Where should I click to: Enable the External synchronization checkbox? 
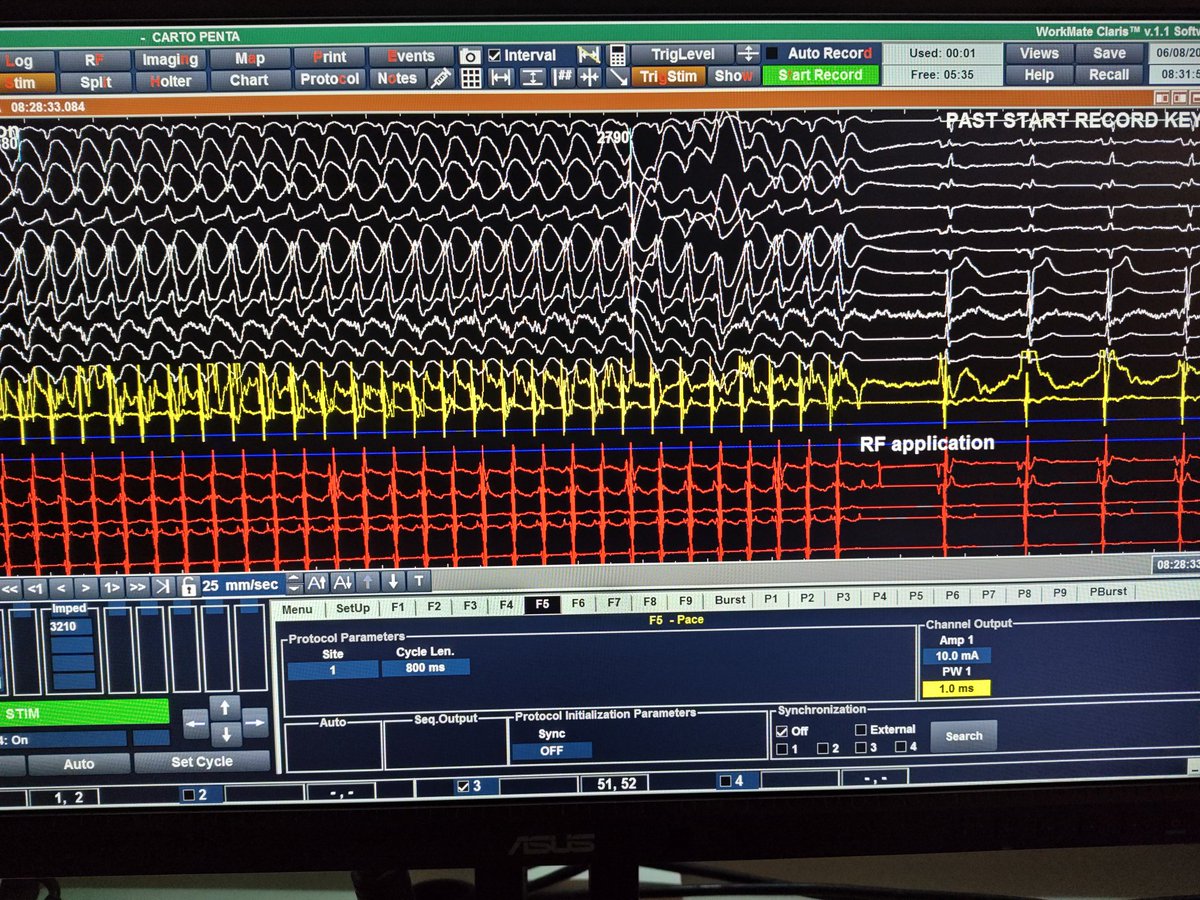(x=861, y=730)
